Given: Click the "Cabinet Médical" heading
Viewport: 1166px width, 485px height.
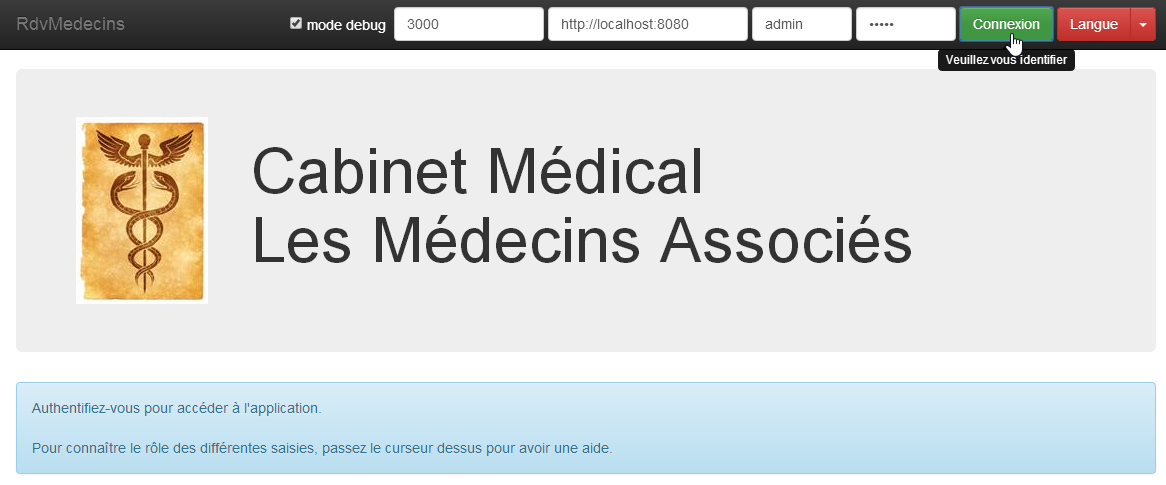Looking at the screenshot, I should click(x=478, y=172).
